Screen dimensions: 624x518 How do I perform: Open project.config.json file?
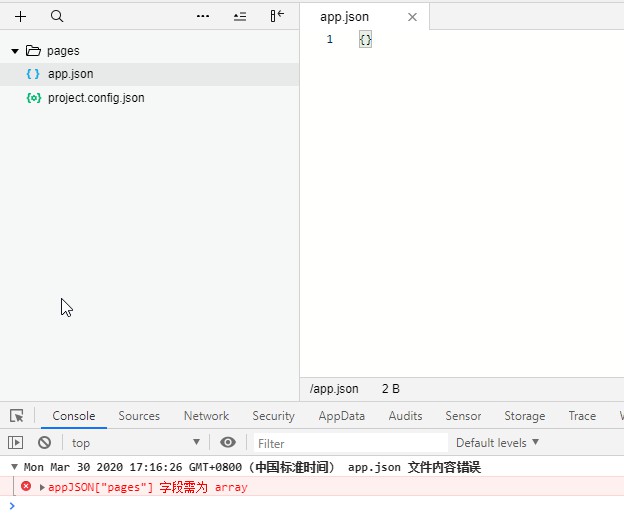pos(96,98)
